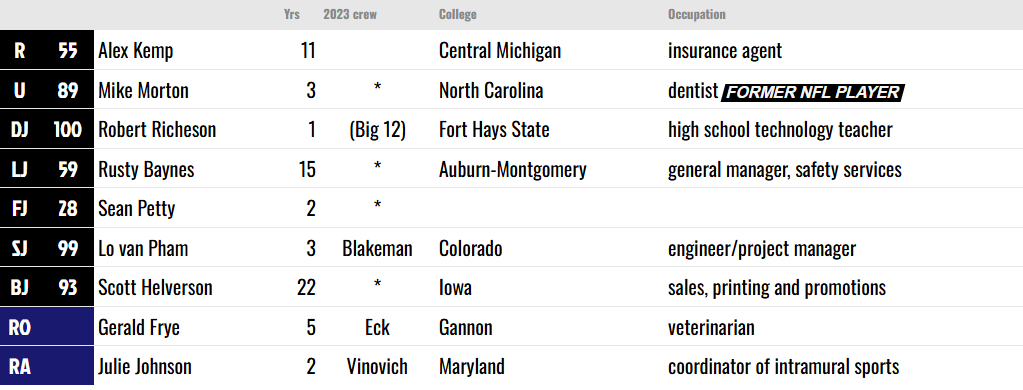Click the Occupation column header

696,14
